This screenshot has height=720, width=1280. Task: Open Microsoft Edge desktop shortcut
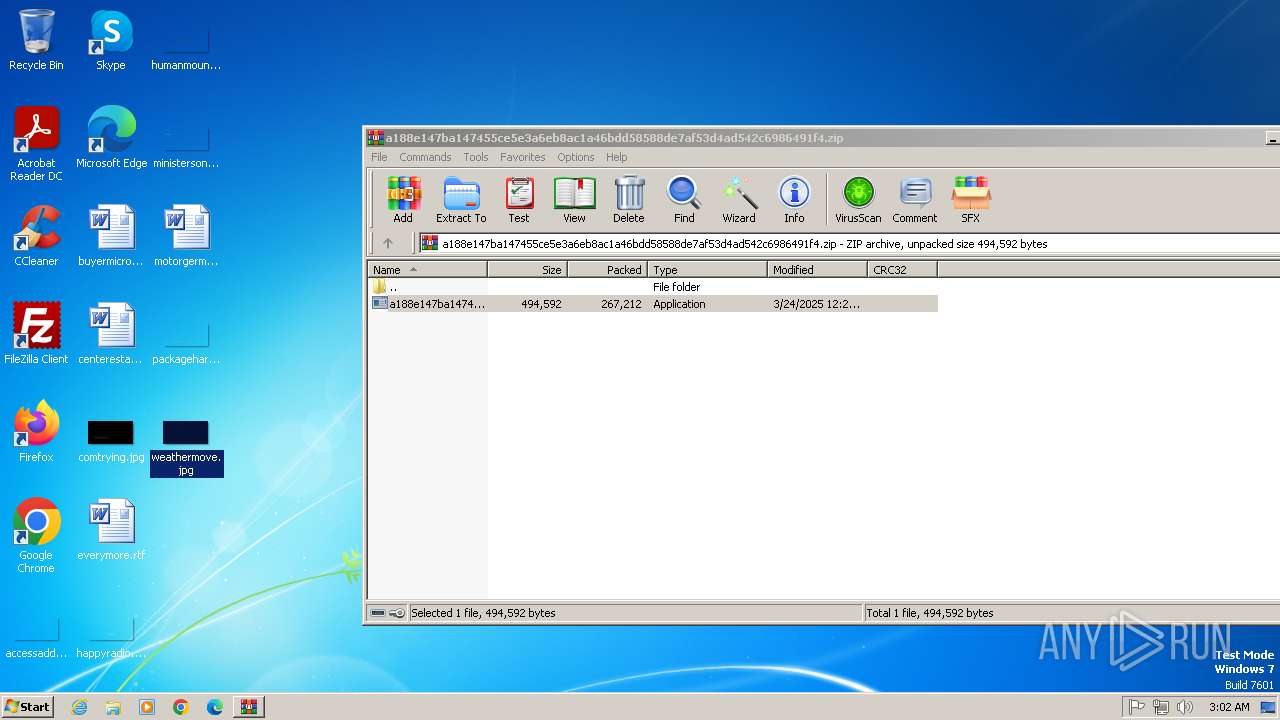pos(111,138)
